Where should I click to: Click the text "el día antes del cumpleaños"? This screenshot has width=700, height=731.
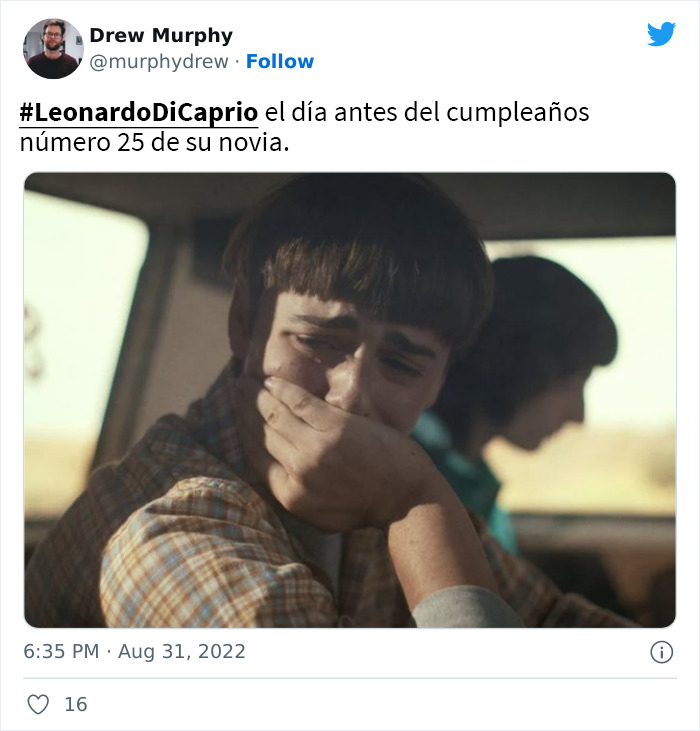[x=427, y=112]
